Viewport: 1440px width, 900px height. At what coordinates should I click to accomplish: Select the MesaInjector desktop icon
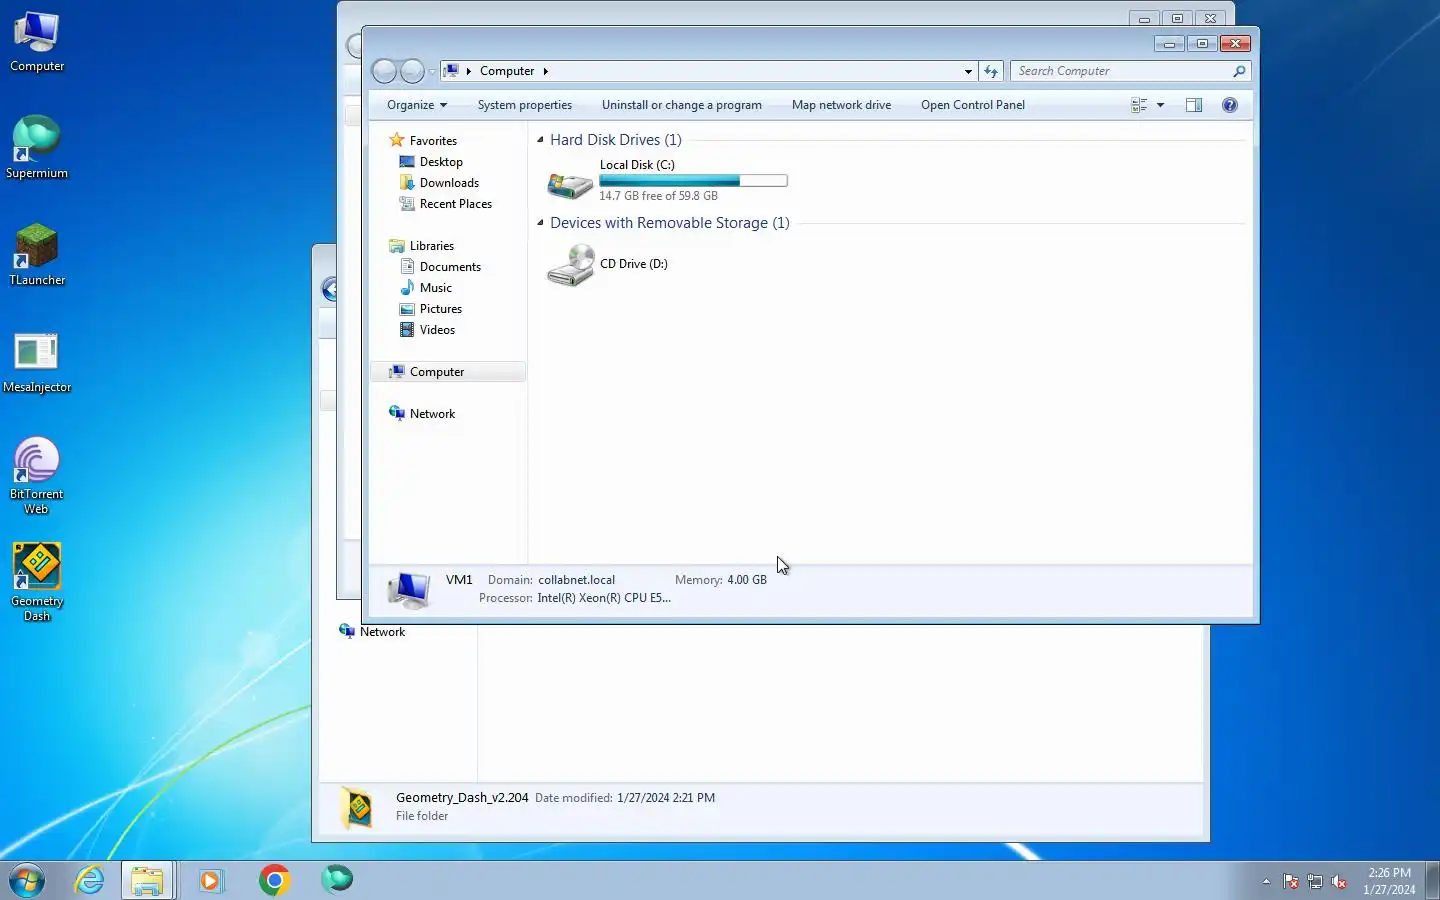pyautogui.click(x=37, y=361)
